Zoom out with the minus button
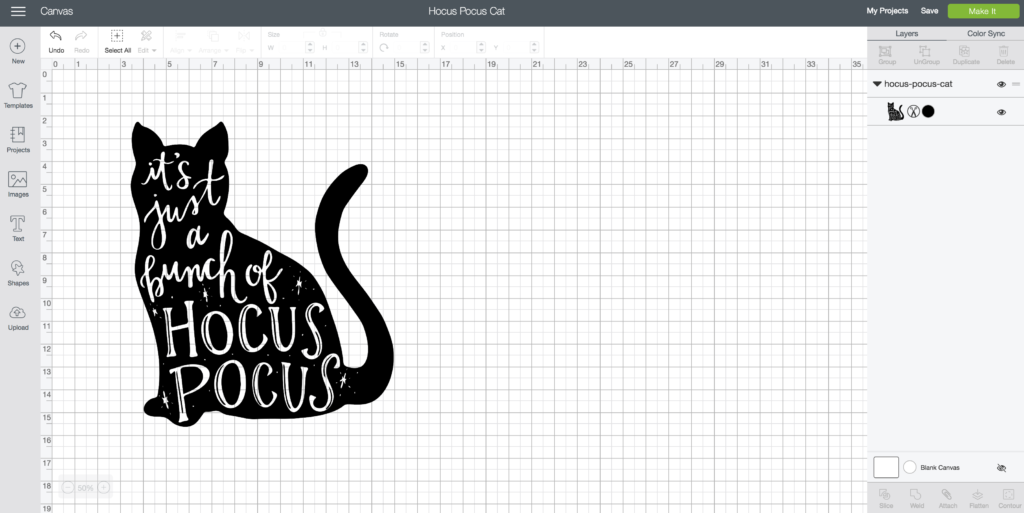The image size is (1024, 513). pyautogui.click(x=69, y=488)
